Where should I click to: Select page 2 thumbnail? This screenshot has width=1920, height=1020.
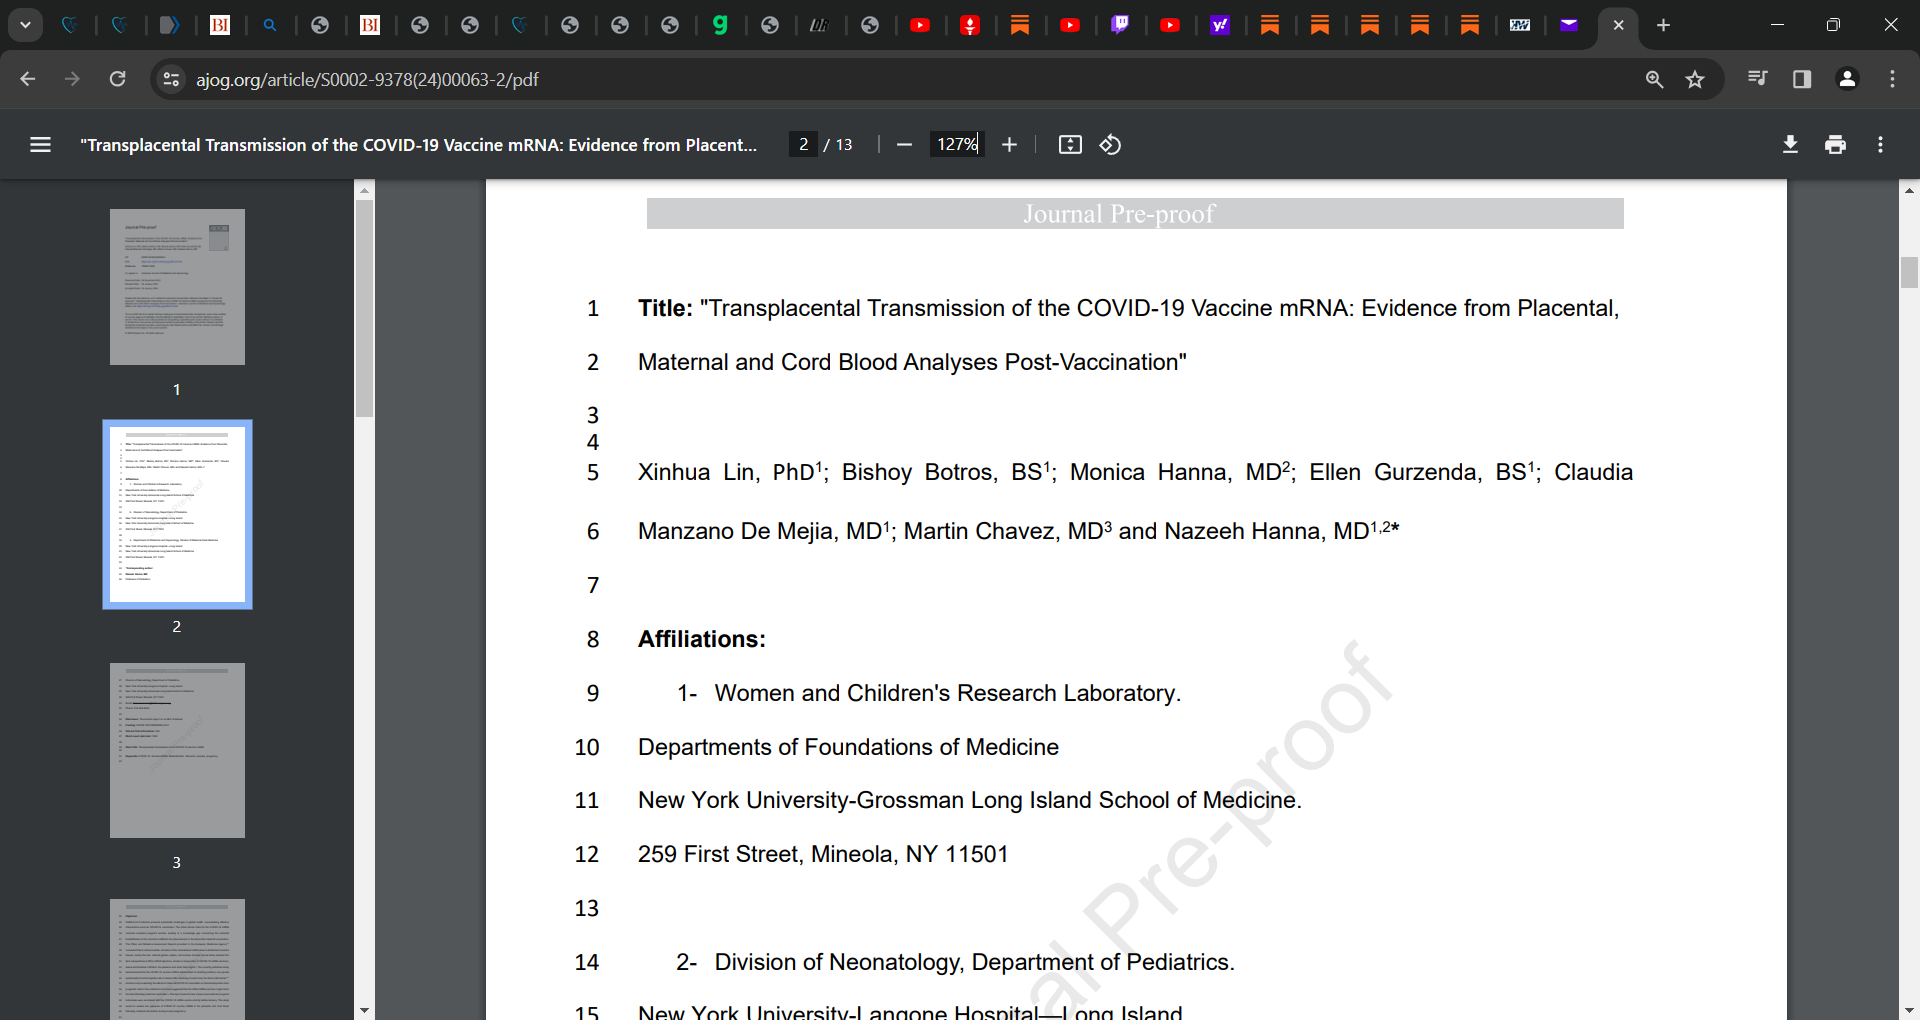pyautogui.click(x=177, y=514)
